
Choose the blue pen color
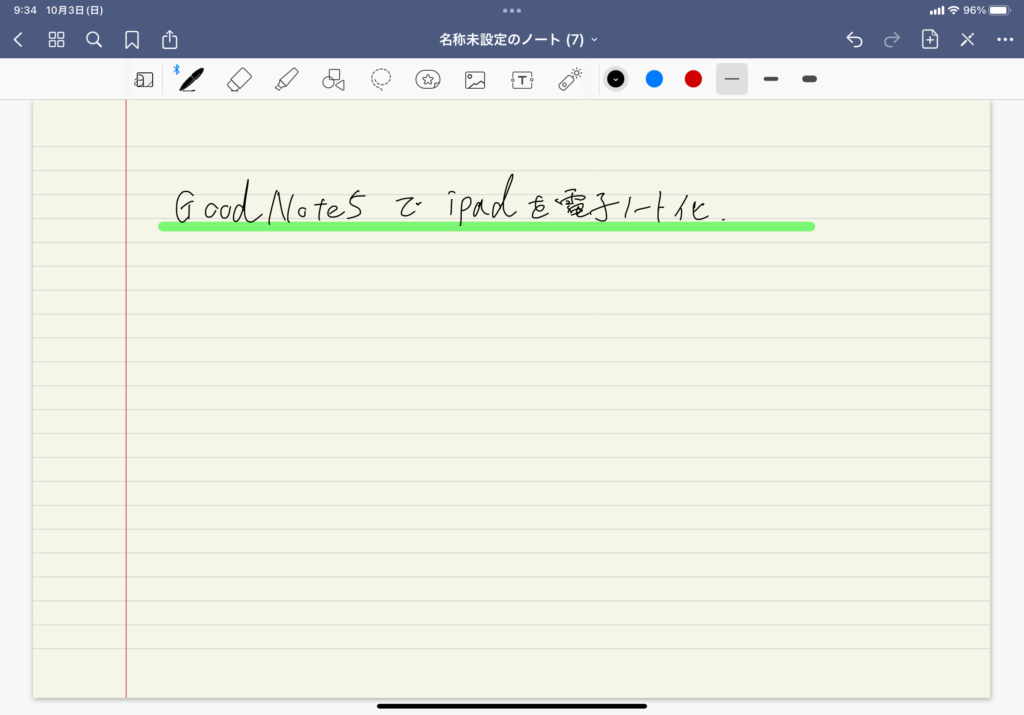click(x=654, y=79)
